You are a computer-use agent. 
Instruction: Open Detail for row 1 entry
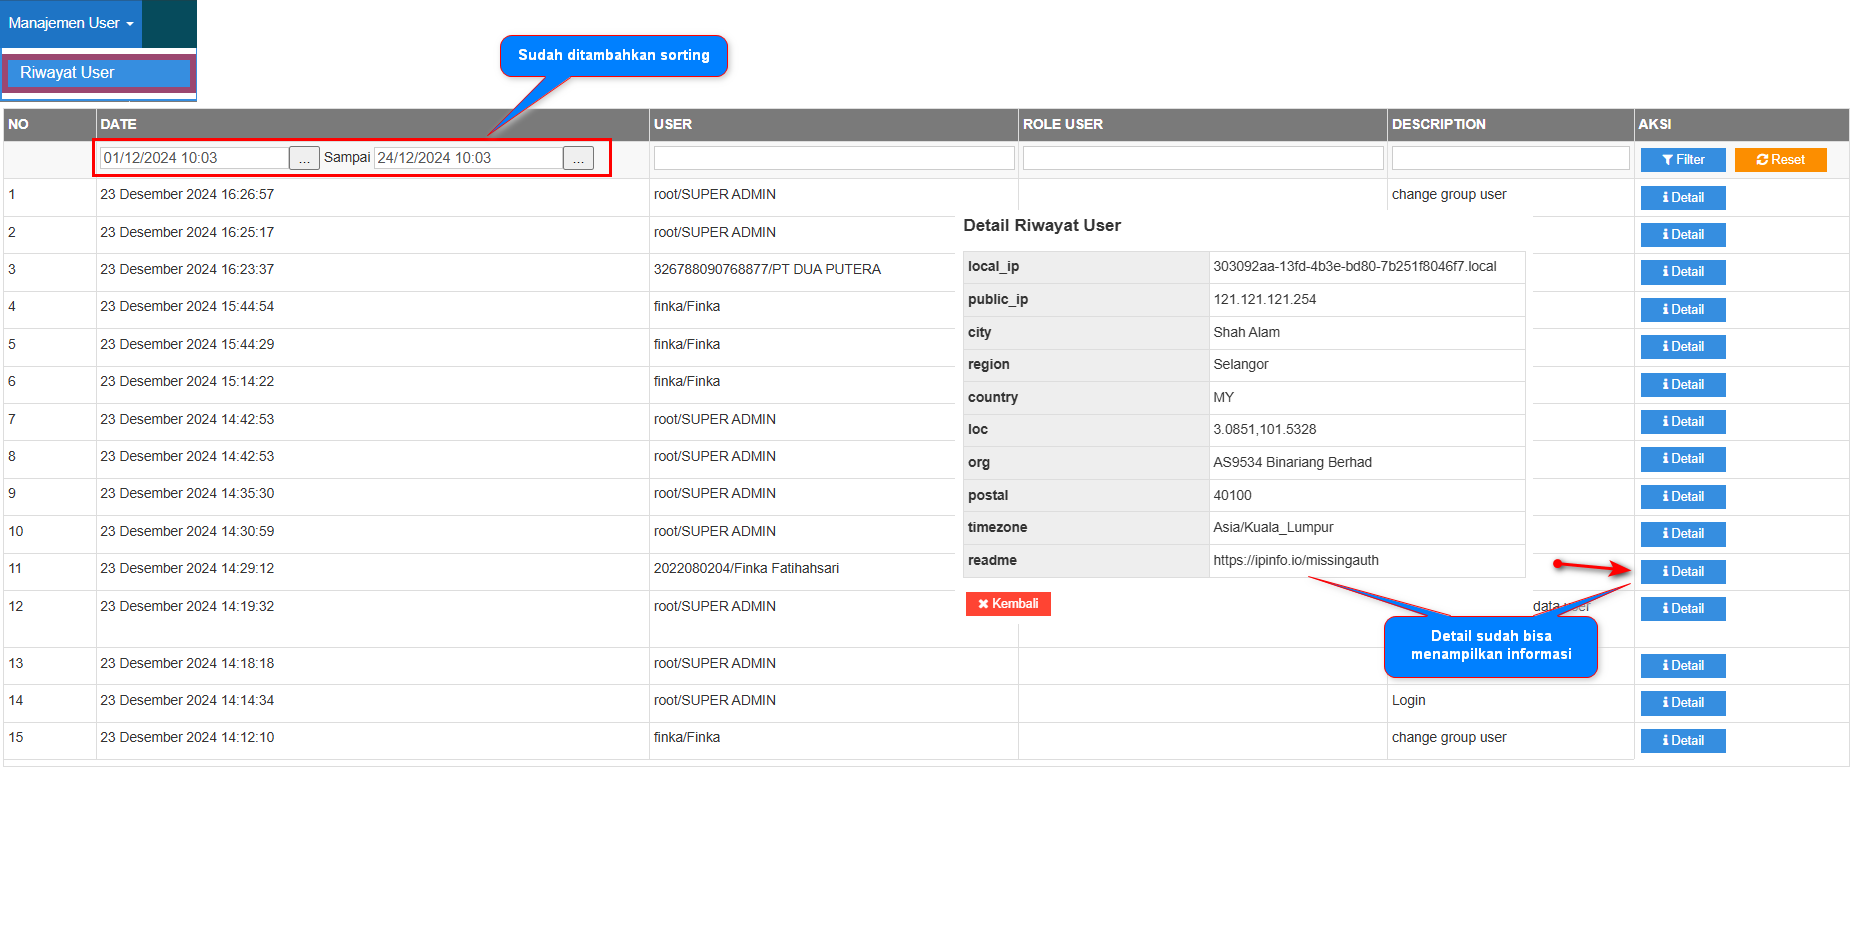tap(1682, 198)
